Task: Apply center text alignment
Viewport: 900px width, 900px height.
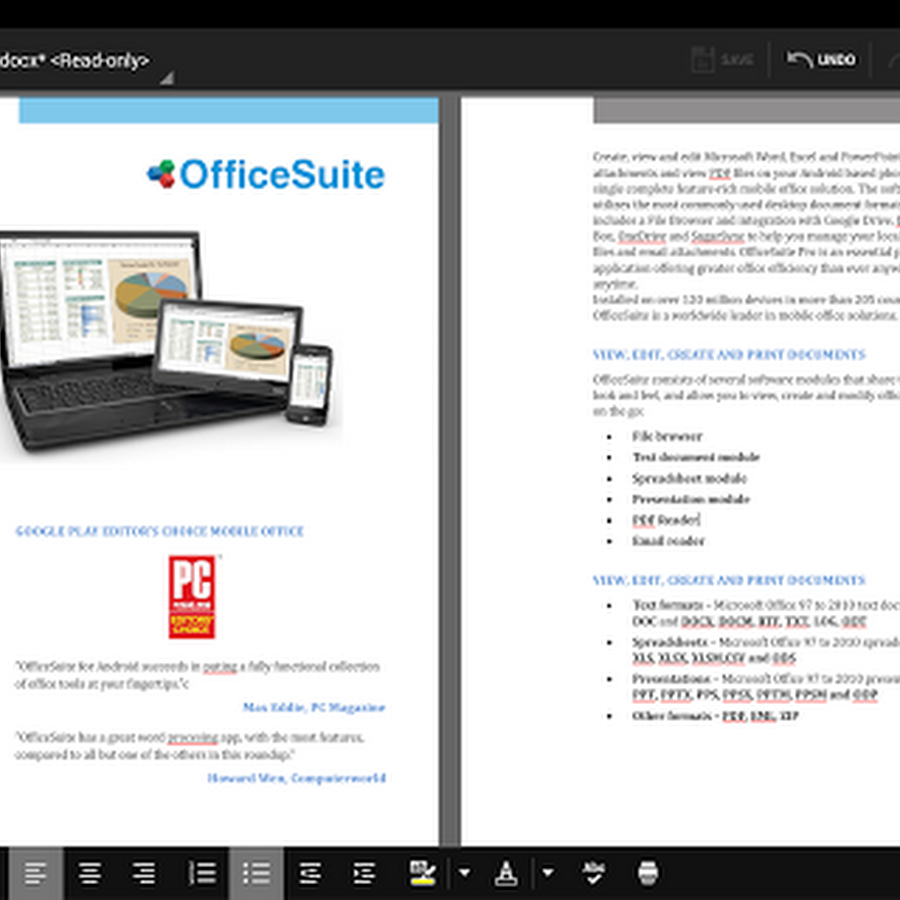Action: [90, 874]
